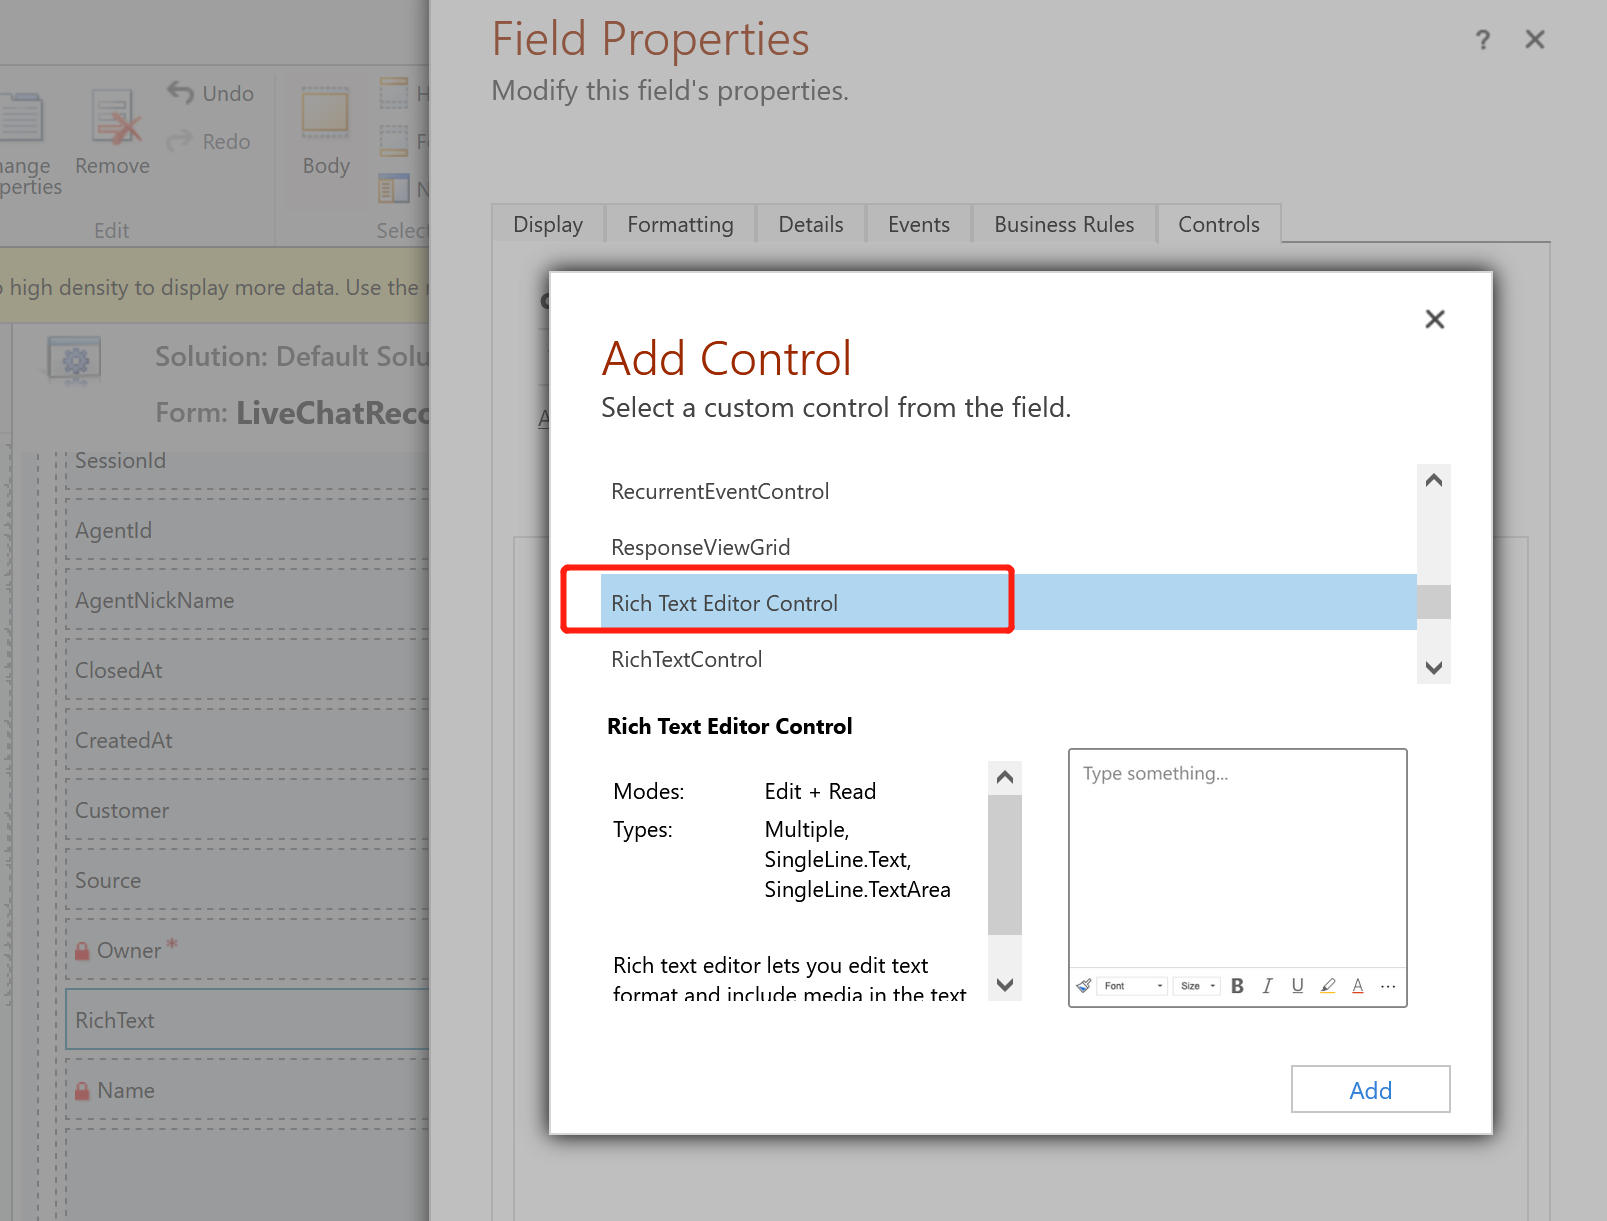Click the Redo icon
Viewport: 1607px width, 1221px height.
coord(181,141)
